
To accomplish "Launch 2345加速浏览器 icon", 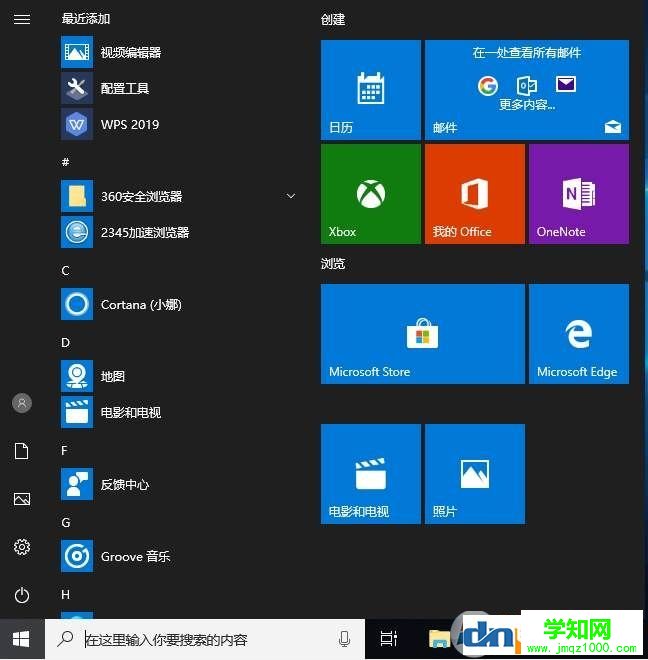I will 77,232.
